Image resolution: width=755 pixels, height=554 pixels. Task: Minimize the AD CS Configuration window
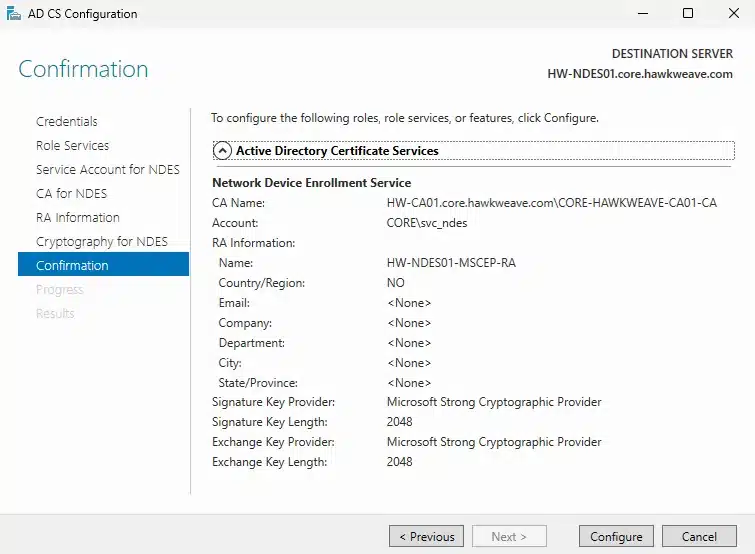[641, 14]
